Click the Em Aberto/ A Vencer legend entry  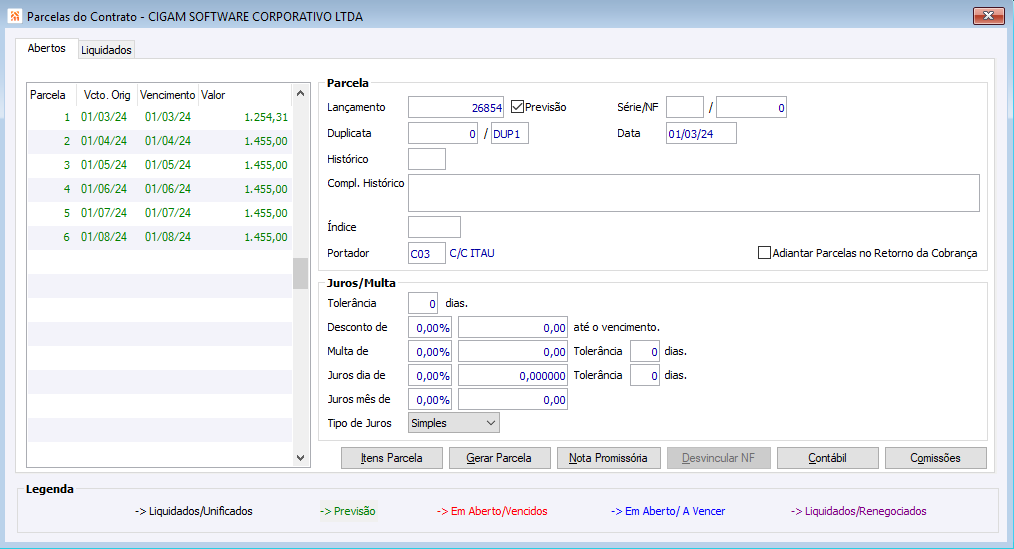click(x=668, y=511)
